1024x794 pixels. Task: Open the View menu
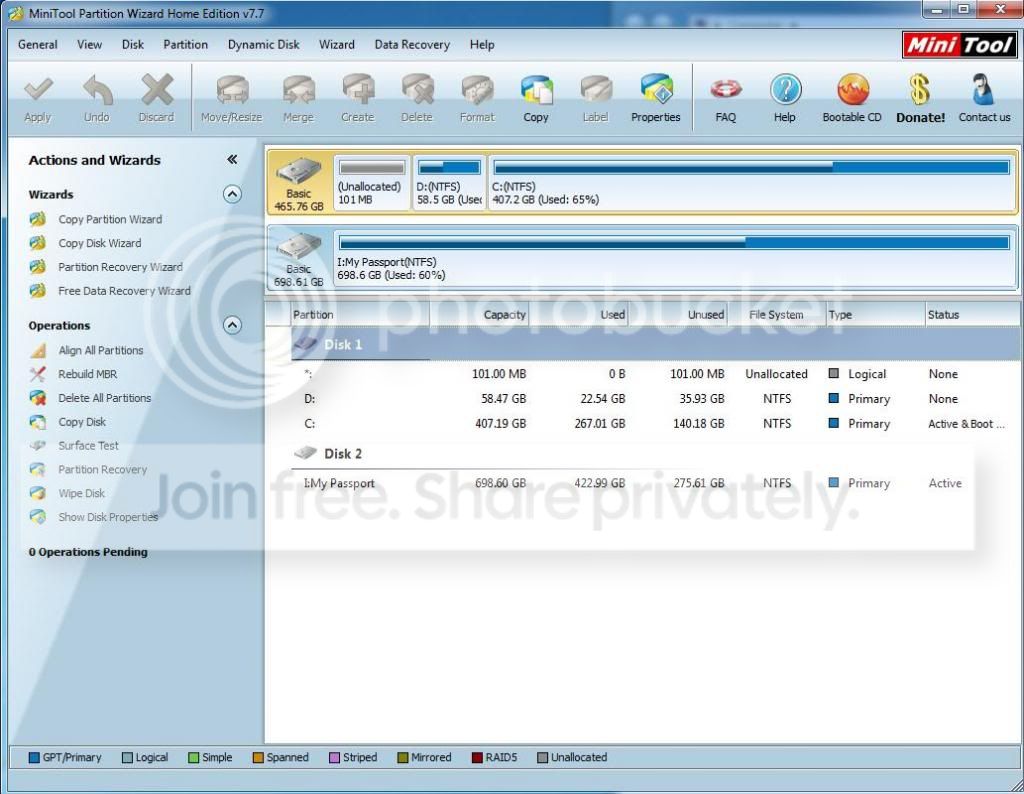[89, 44]
